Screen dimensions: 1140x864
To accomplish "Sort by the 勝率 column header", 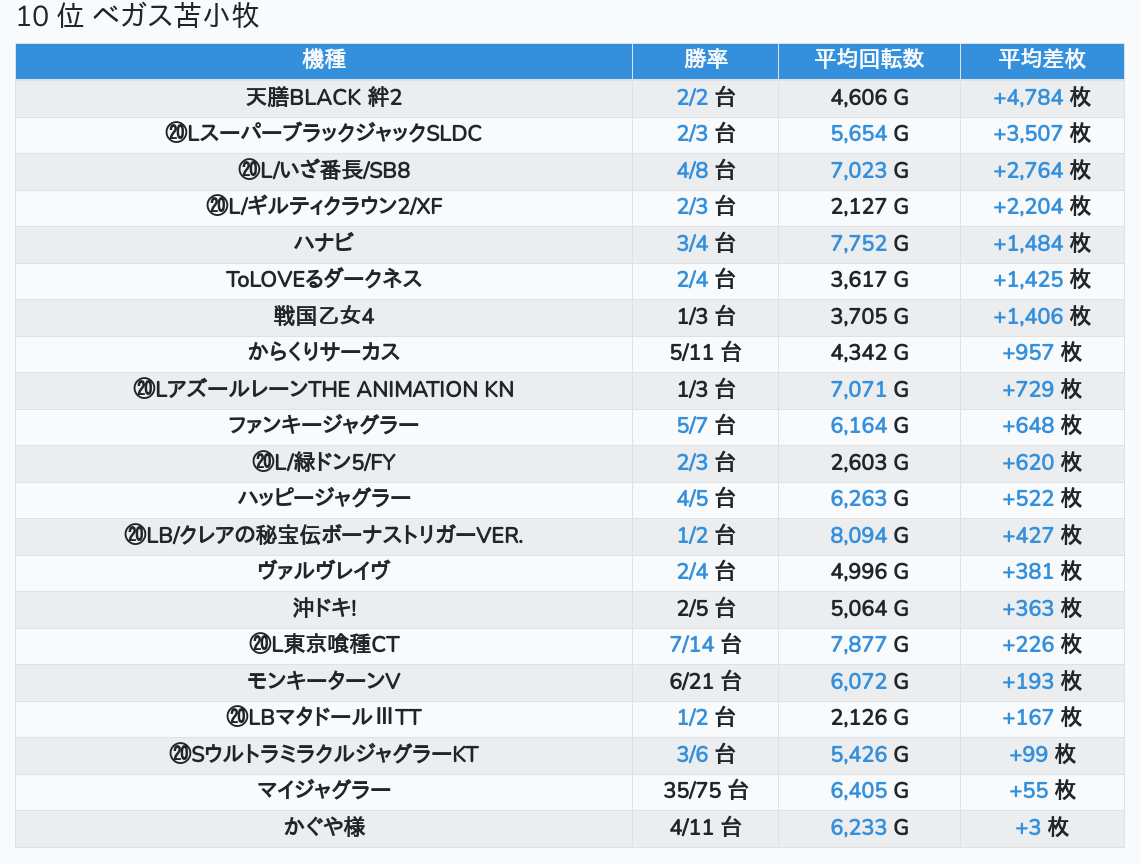I will (705, 59).
